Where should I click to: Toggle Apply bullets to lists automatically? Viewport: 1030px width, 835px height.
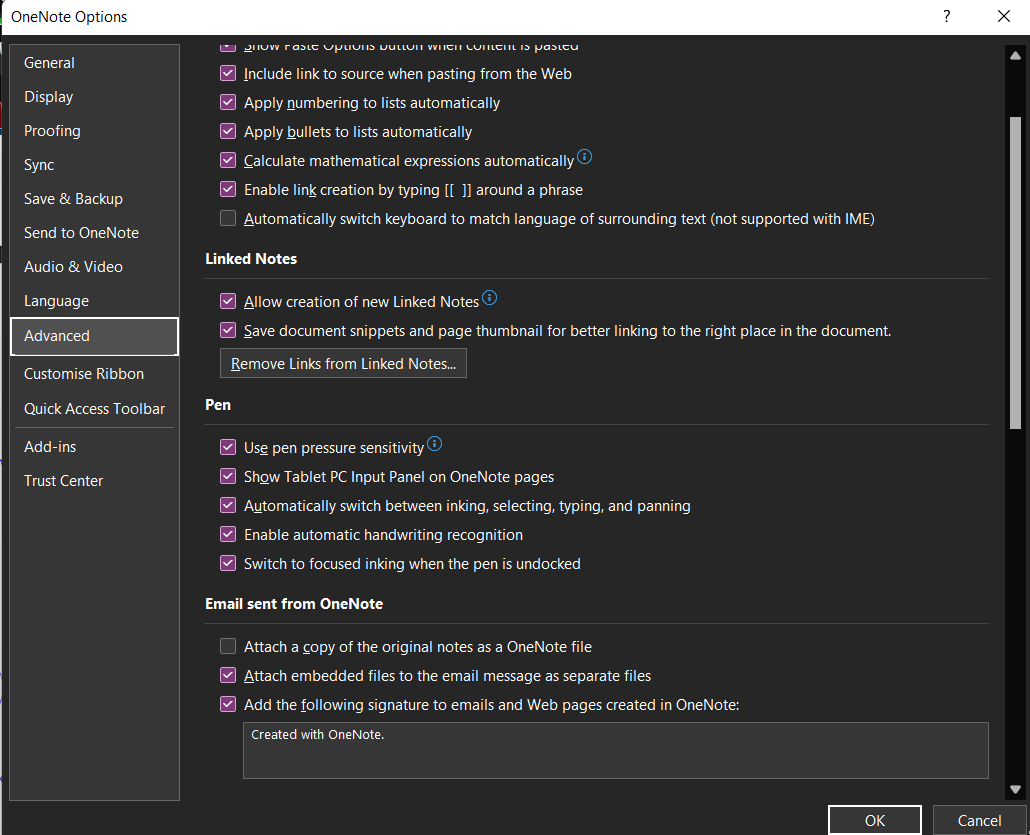point(228,131)
